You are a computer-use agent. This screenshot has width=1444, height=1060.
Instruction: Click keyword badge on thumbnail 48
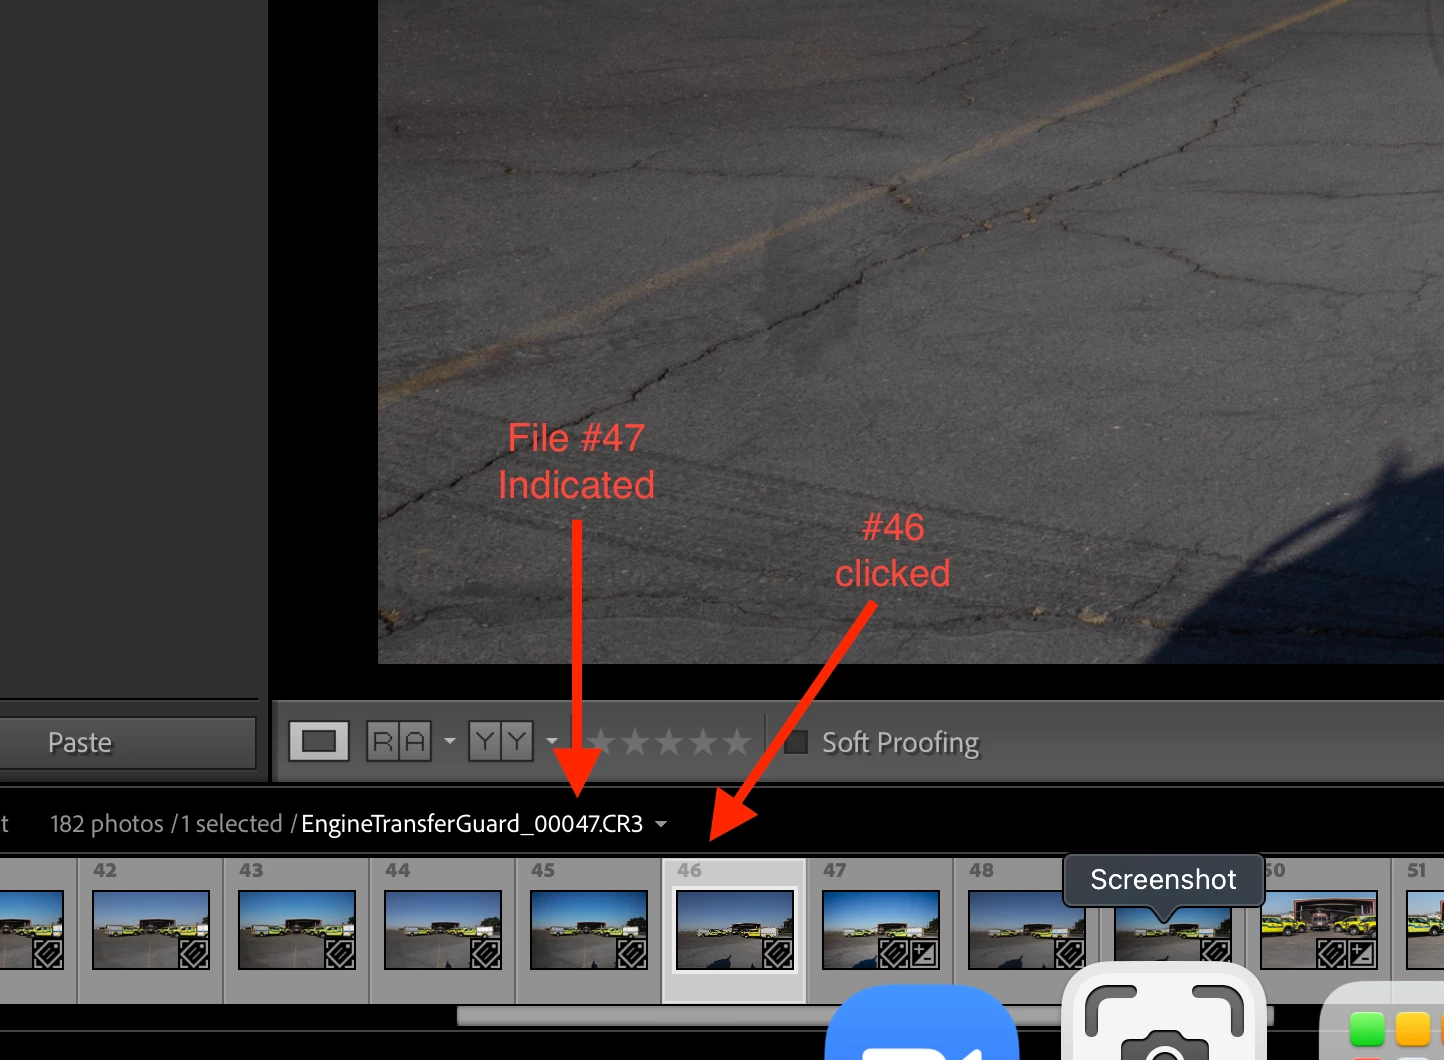pyautogui.click(x=1070, y=954)
